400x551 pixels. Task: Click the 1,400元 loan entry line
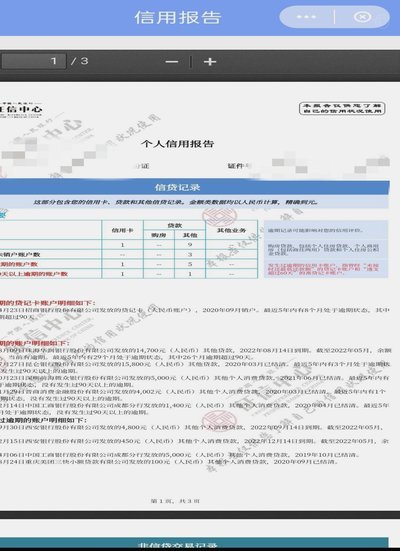194,408
